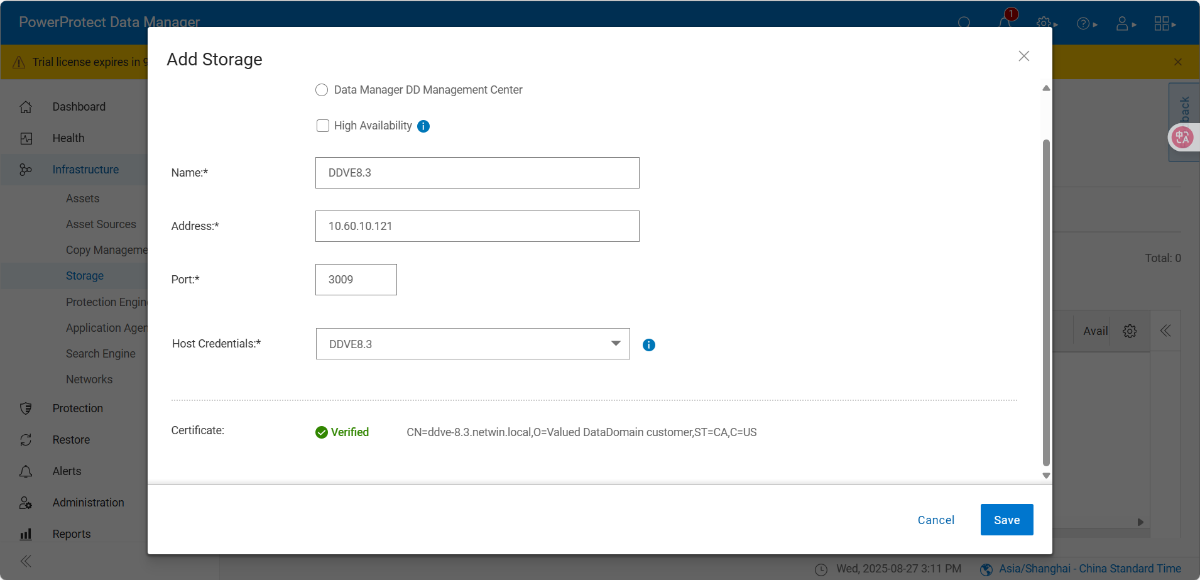Open the help question mark menu
The width and height of the screenshot is (1200, 580).
tap(1087, 23)
